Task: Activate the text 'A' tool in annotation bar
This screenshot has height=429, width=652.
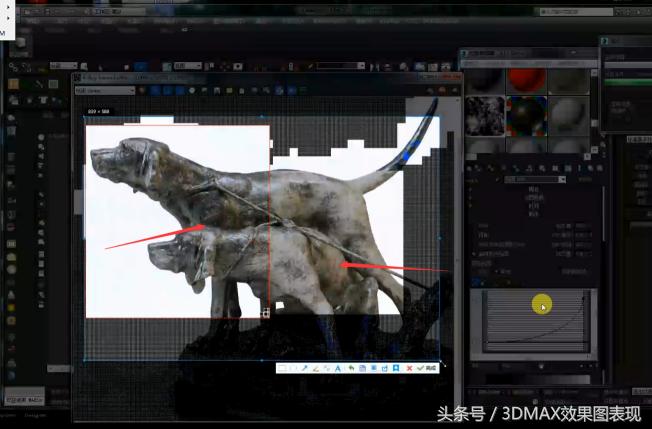Action: pos(338,368)
